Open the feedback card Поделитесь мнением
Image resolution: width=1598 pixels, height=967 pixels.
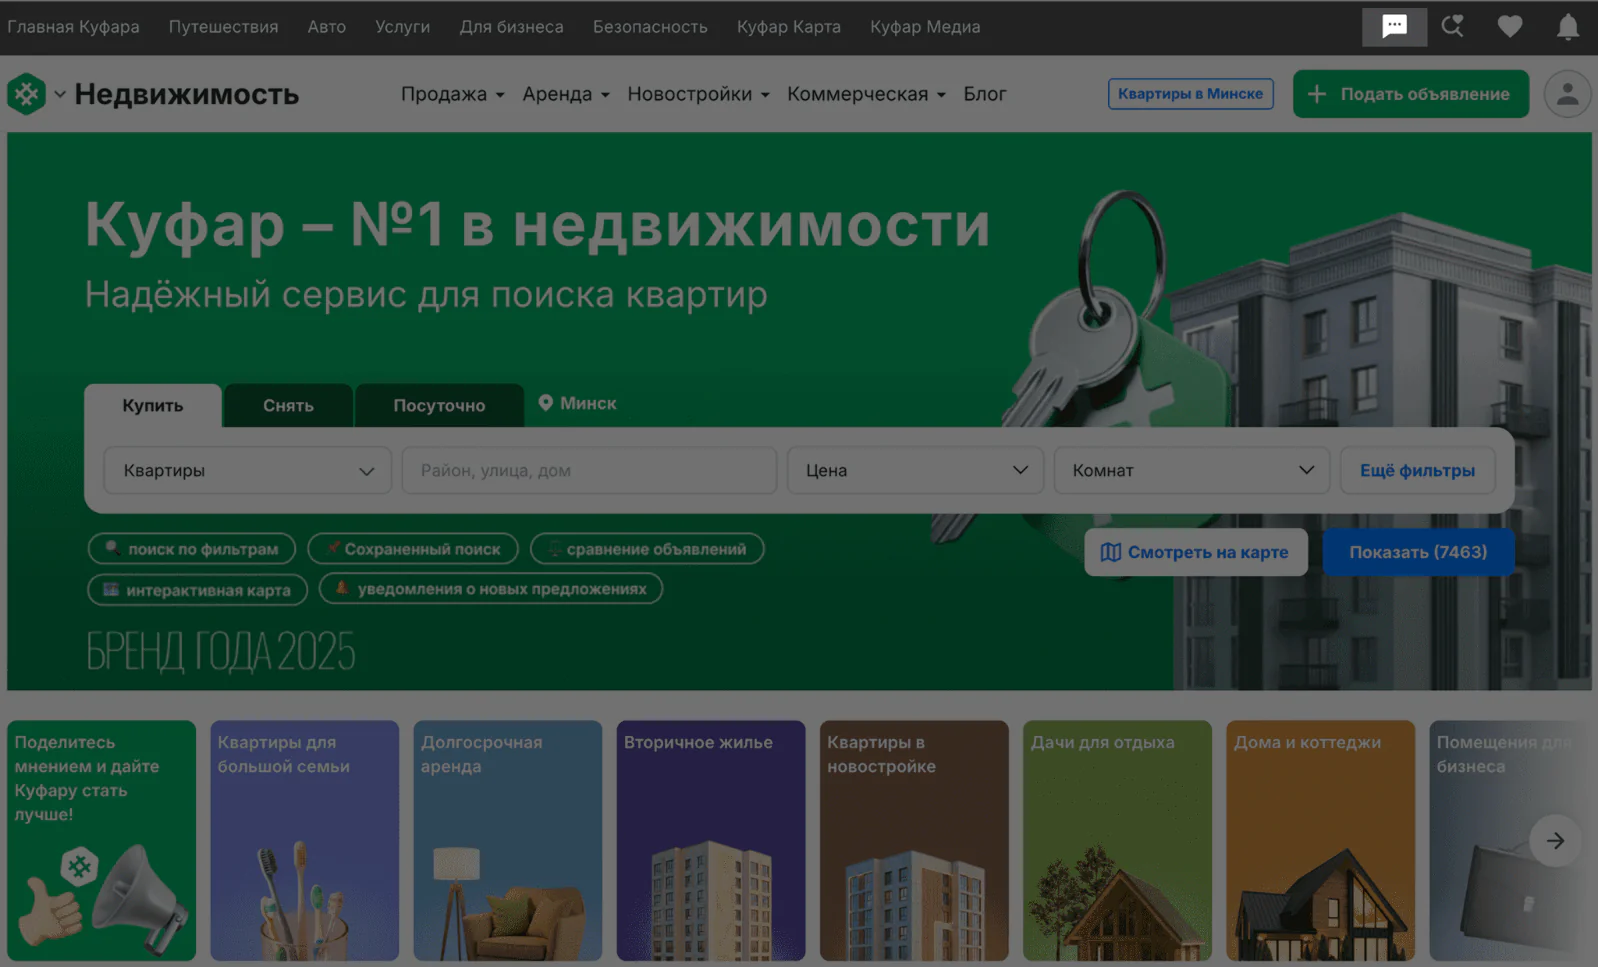(101, 841)
